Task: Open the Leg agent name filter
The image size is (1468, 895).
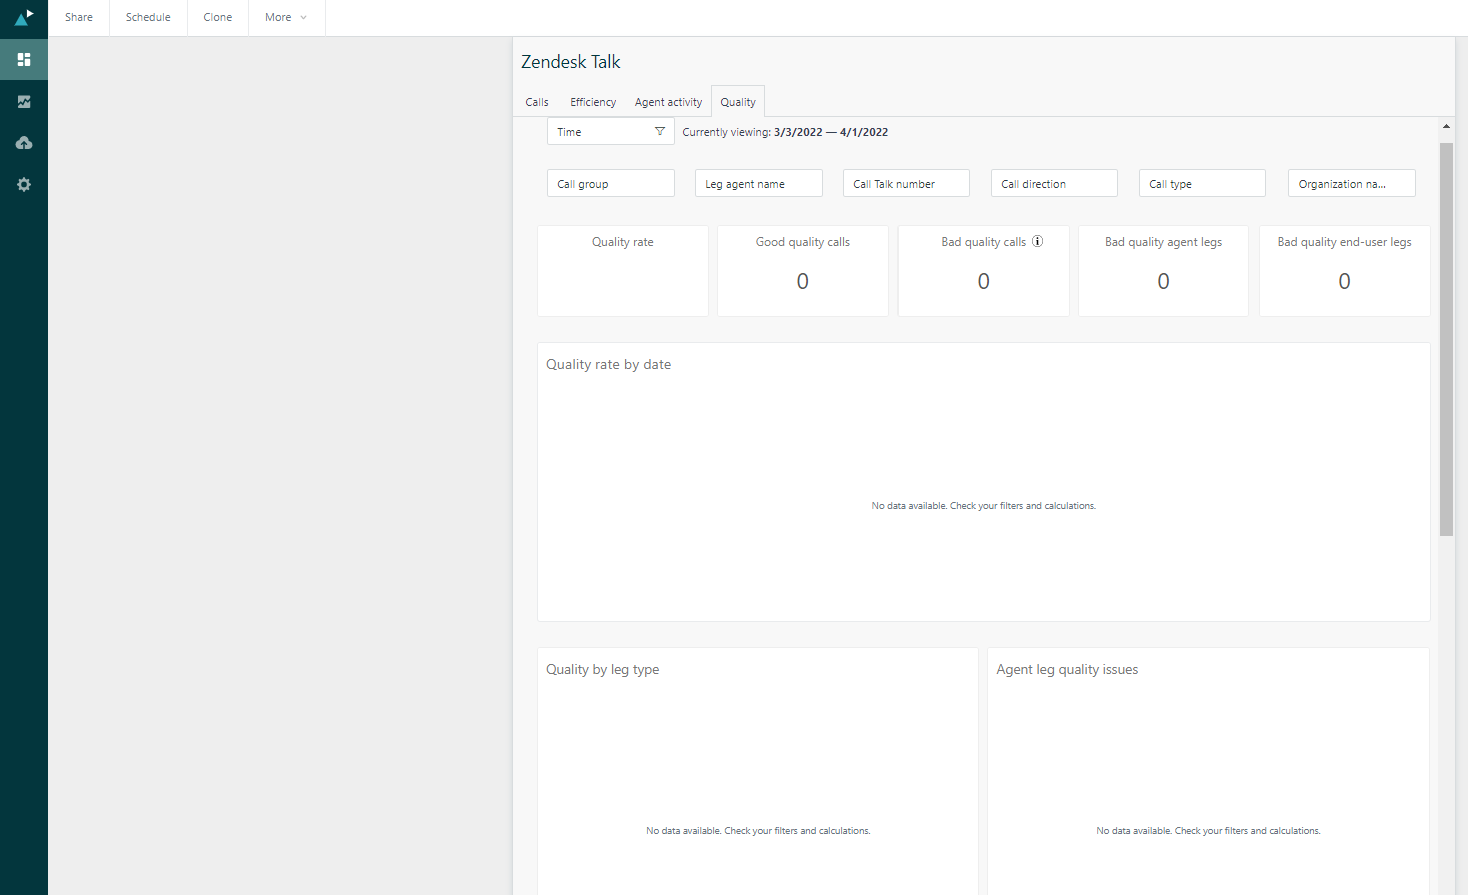Action: pos(758,184)
